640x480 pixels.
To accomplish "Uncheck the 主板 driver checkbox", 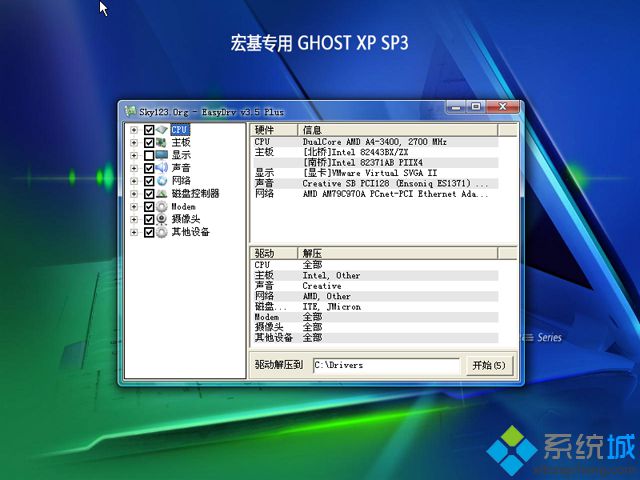I will [149, 142].
